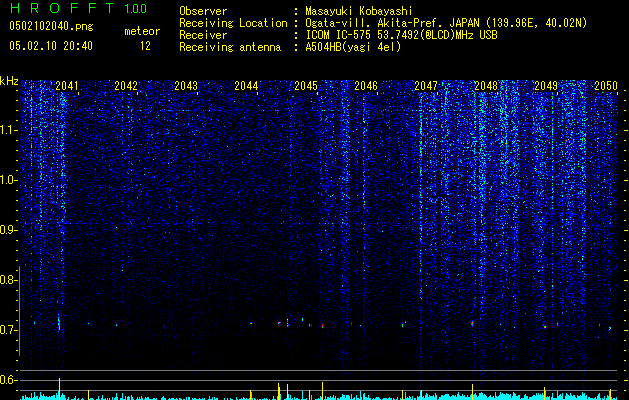Click the HROFFT program title

point(62,8)
